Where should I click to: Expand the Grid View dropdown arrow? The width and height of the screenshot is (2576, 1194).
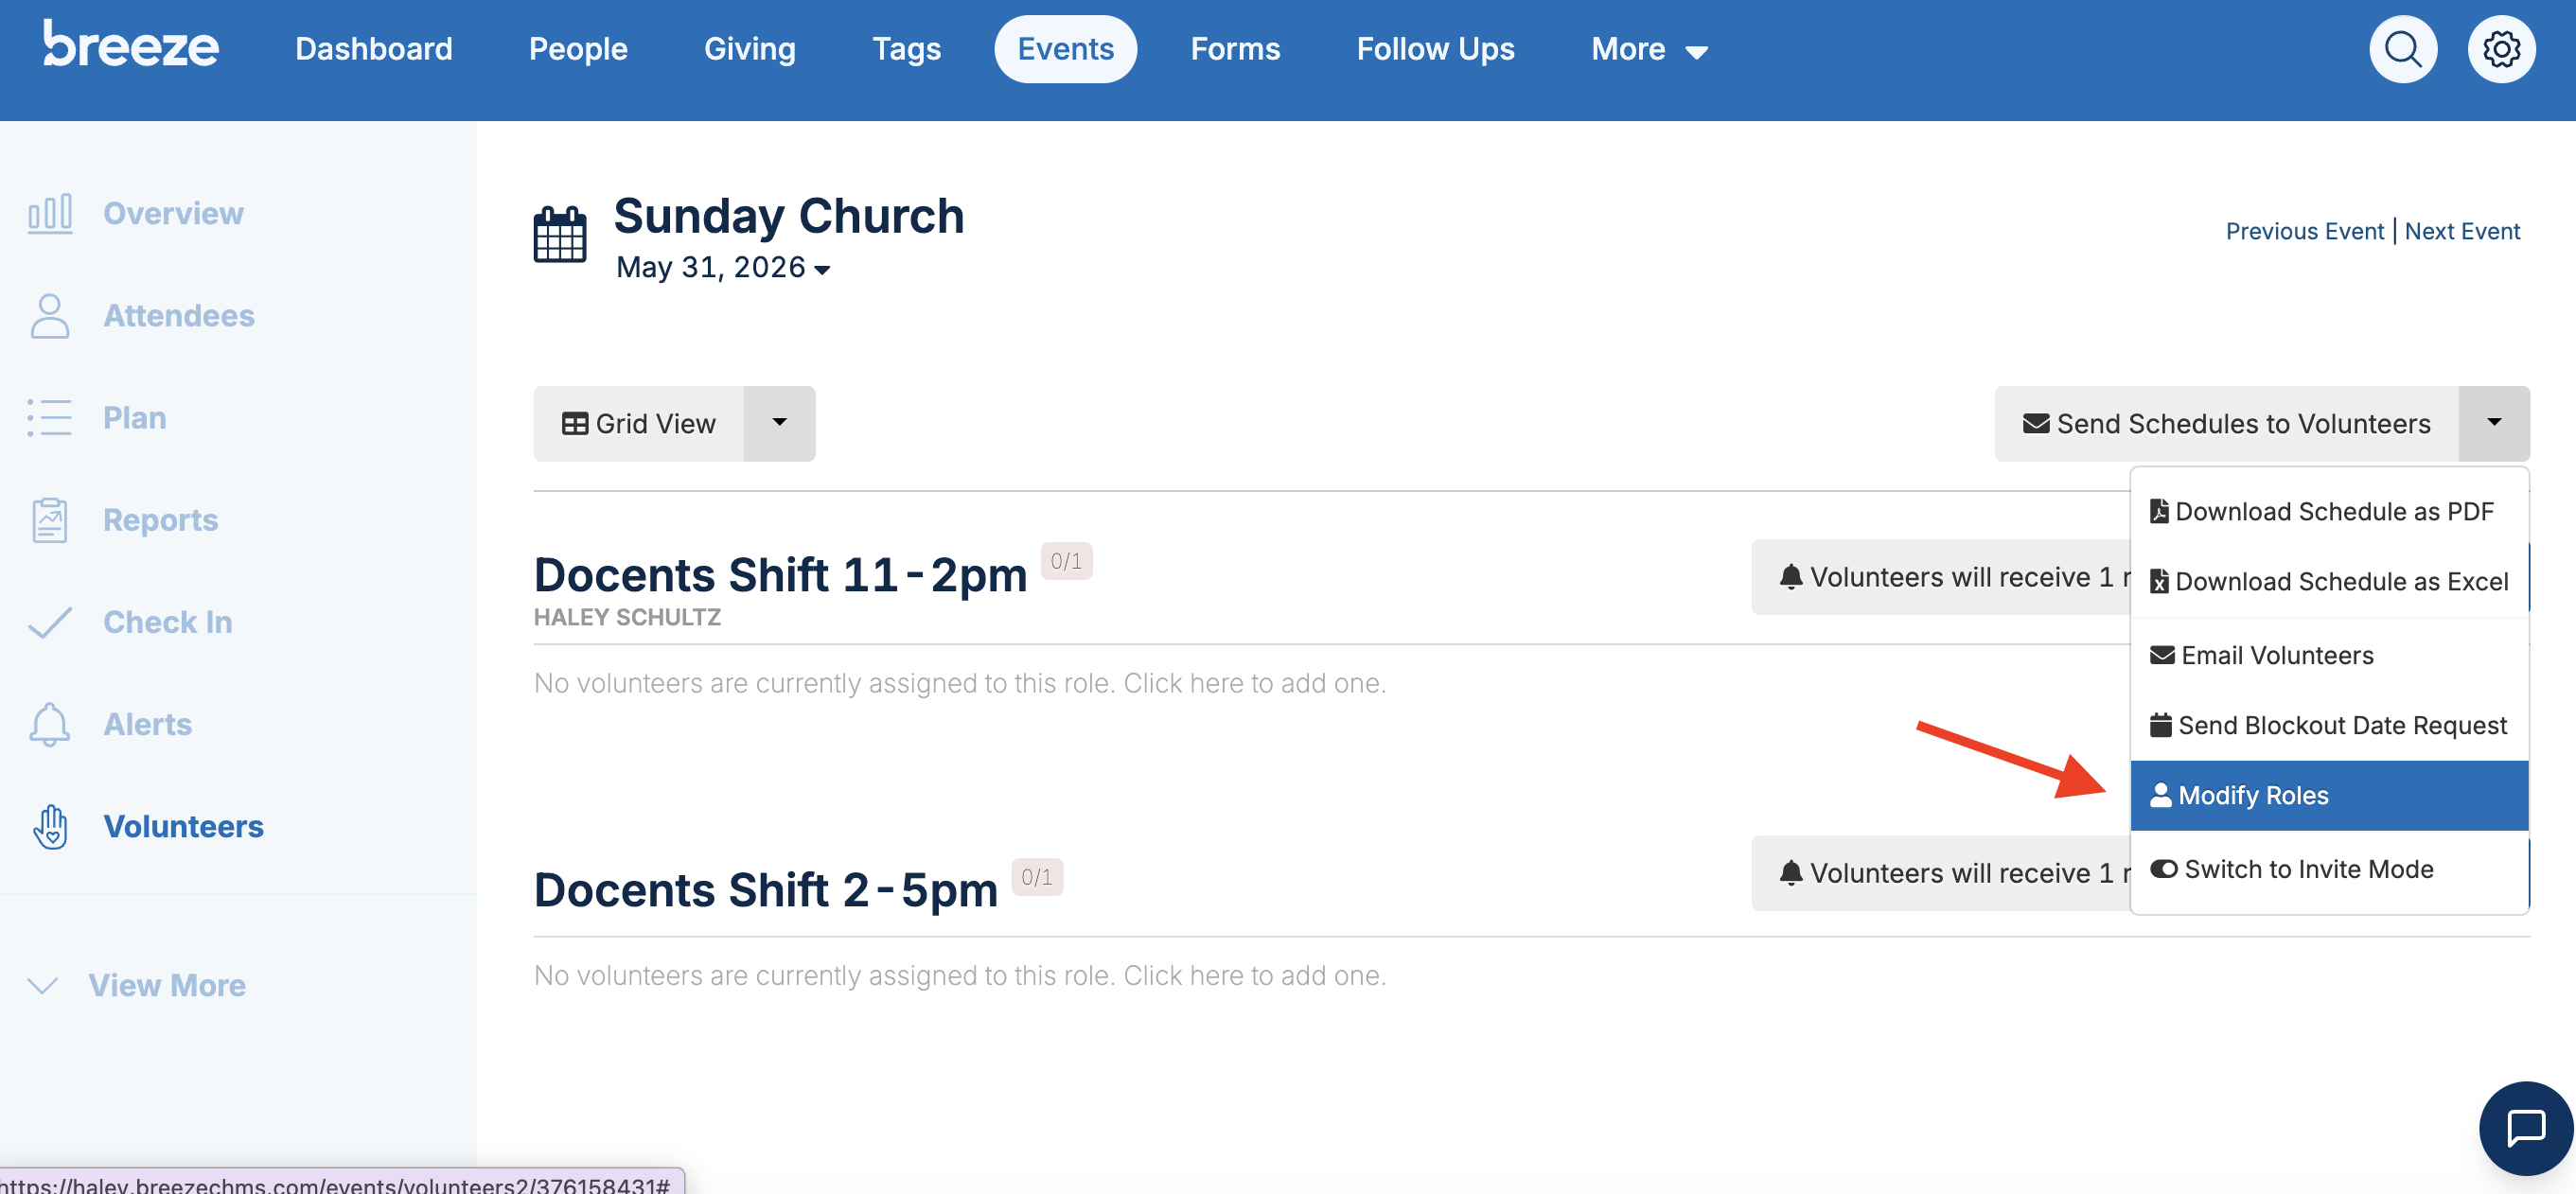coord(779,423)
